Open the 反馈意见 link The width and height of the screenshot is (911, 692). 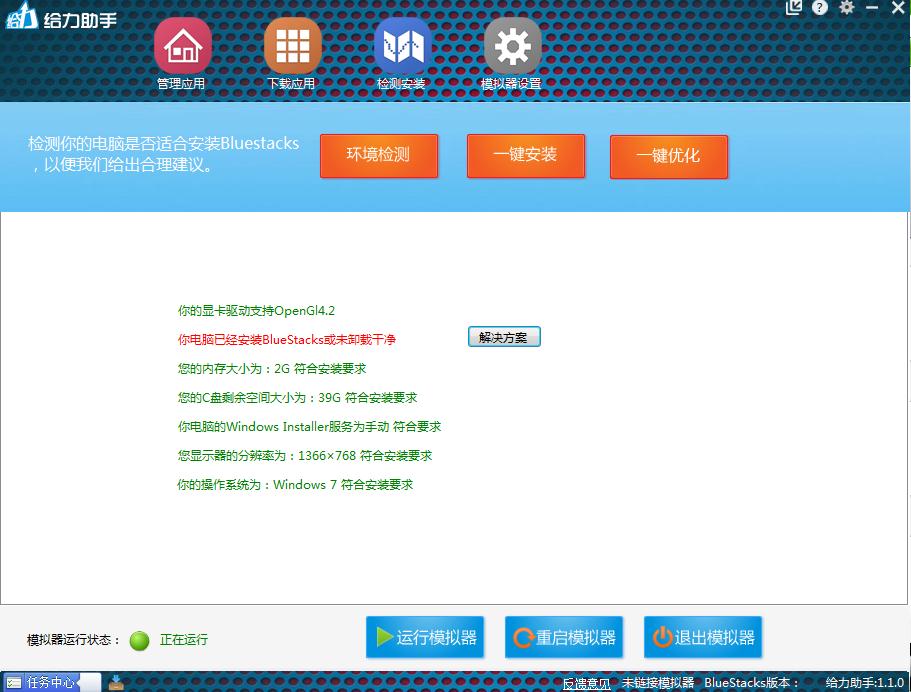coord(586,683)
